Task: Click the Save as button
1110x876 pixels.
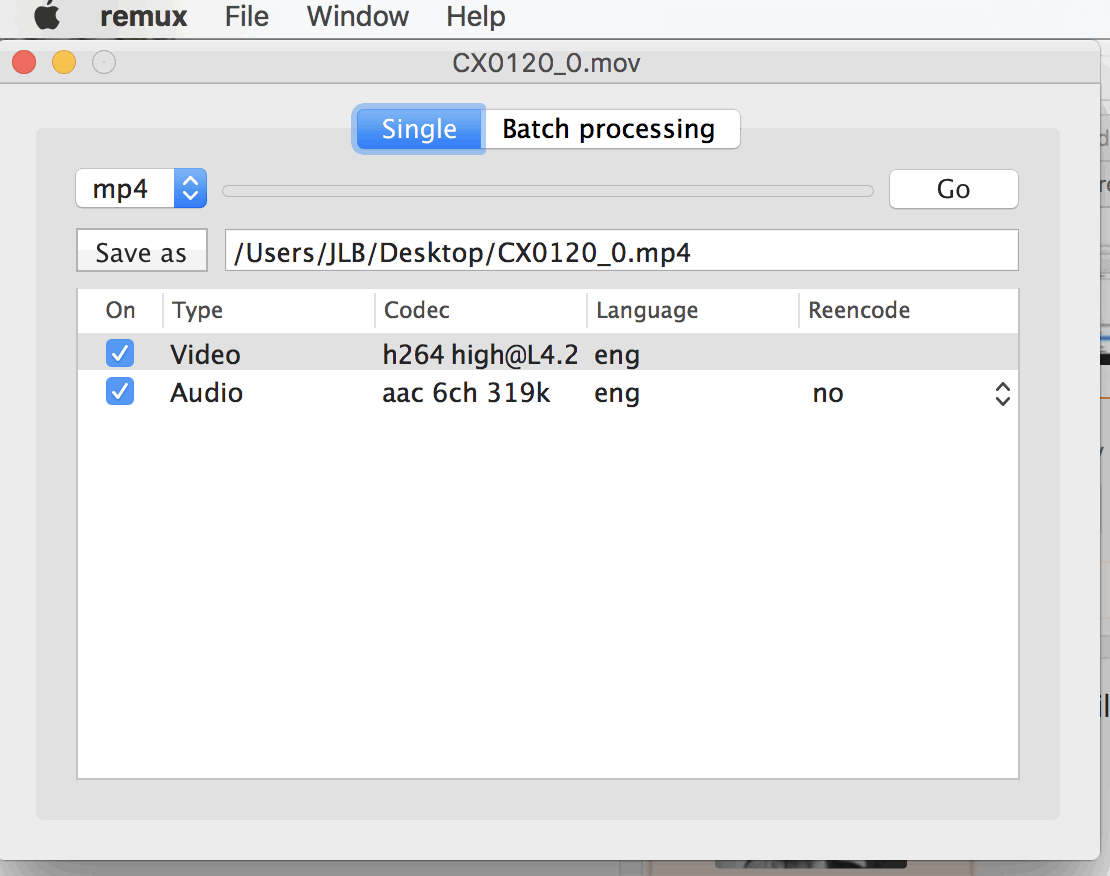Action: click(x=142, y=251)
